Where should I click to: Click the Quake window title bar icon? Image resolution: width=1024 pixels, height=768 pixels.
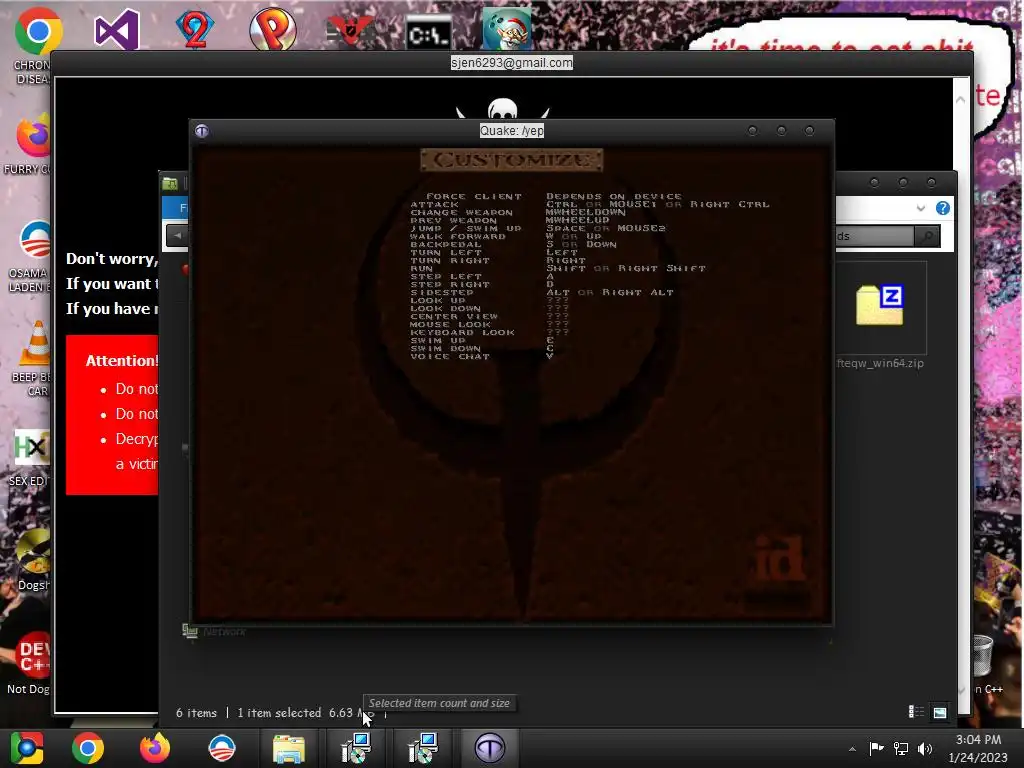(x=202, y=131)
